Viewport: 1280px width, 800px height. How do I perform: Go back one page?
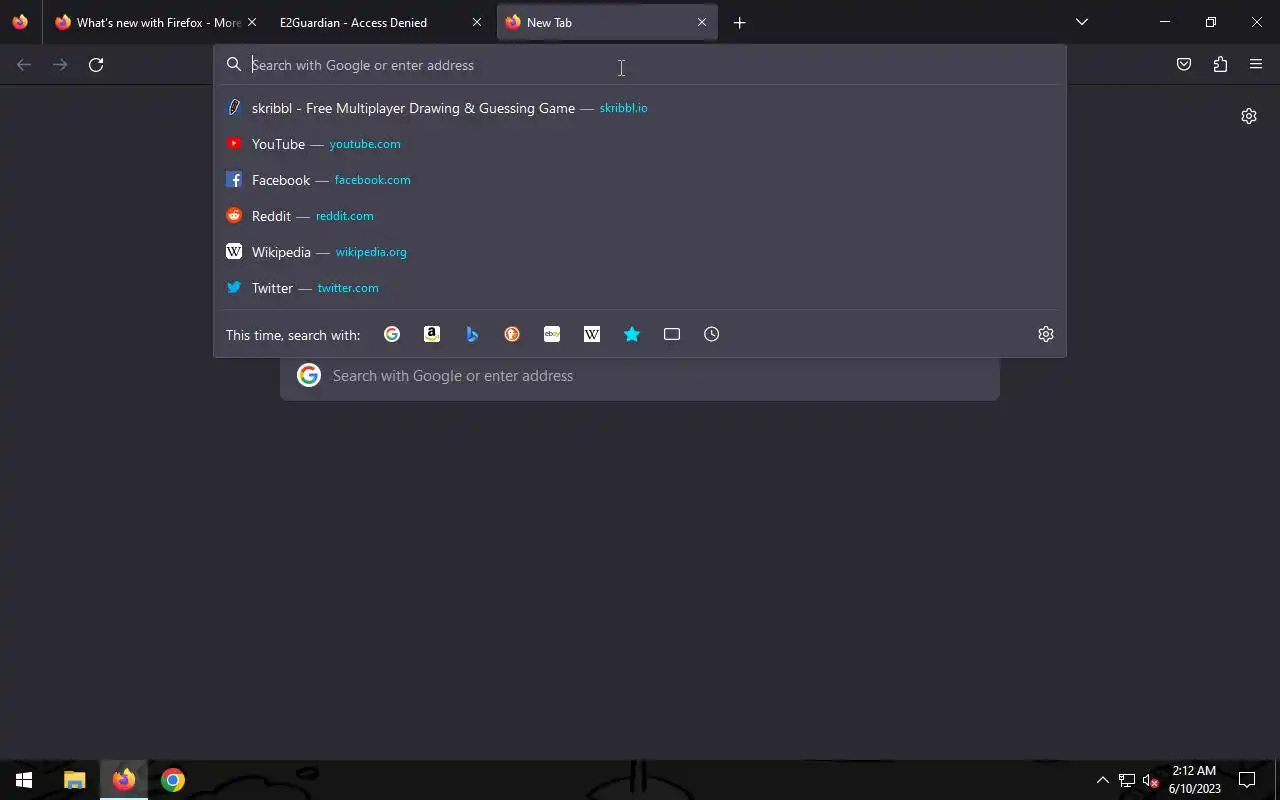tap(24, 64)
